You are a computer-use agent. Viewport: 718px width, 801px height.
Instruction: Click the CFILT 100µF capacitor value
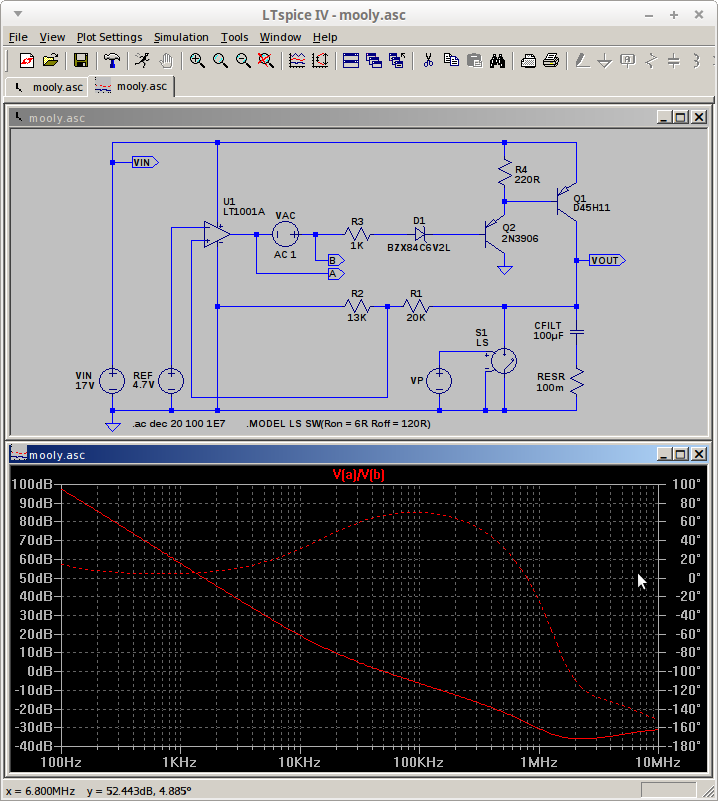tap(548, 336)
